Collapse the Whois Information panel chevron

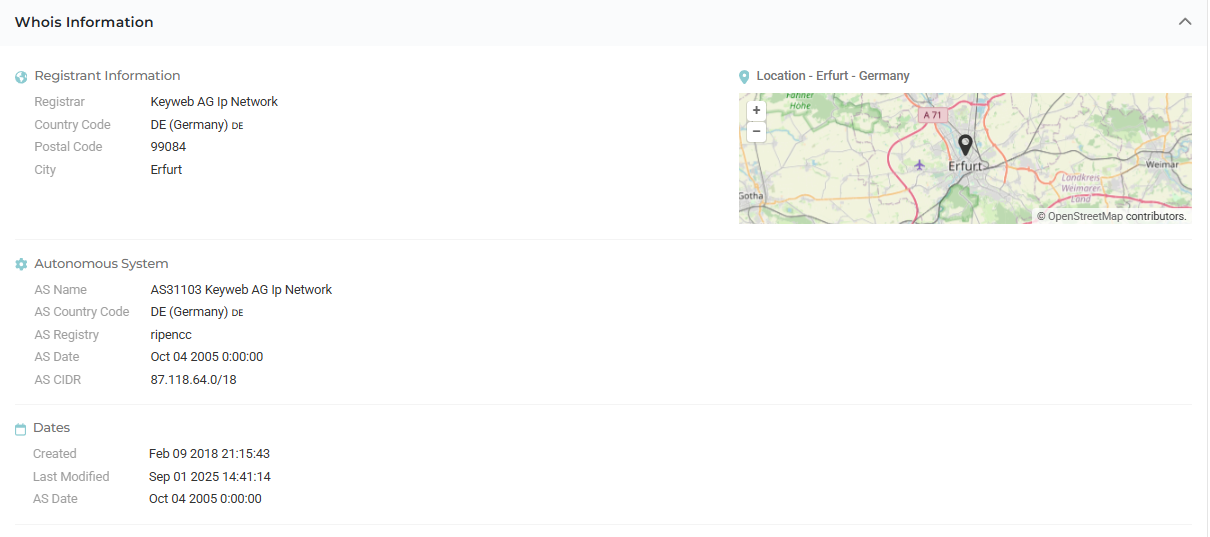point(1185,22)
